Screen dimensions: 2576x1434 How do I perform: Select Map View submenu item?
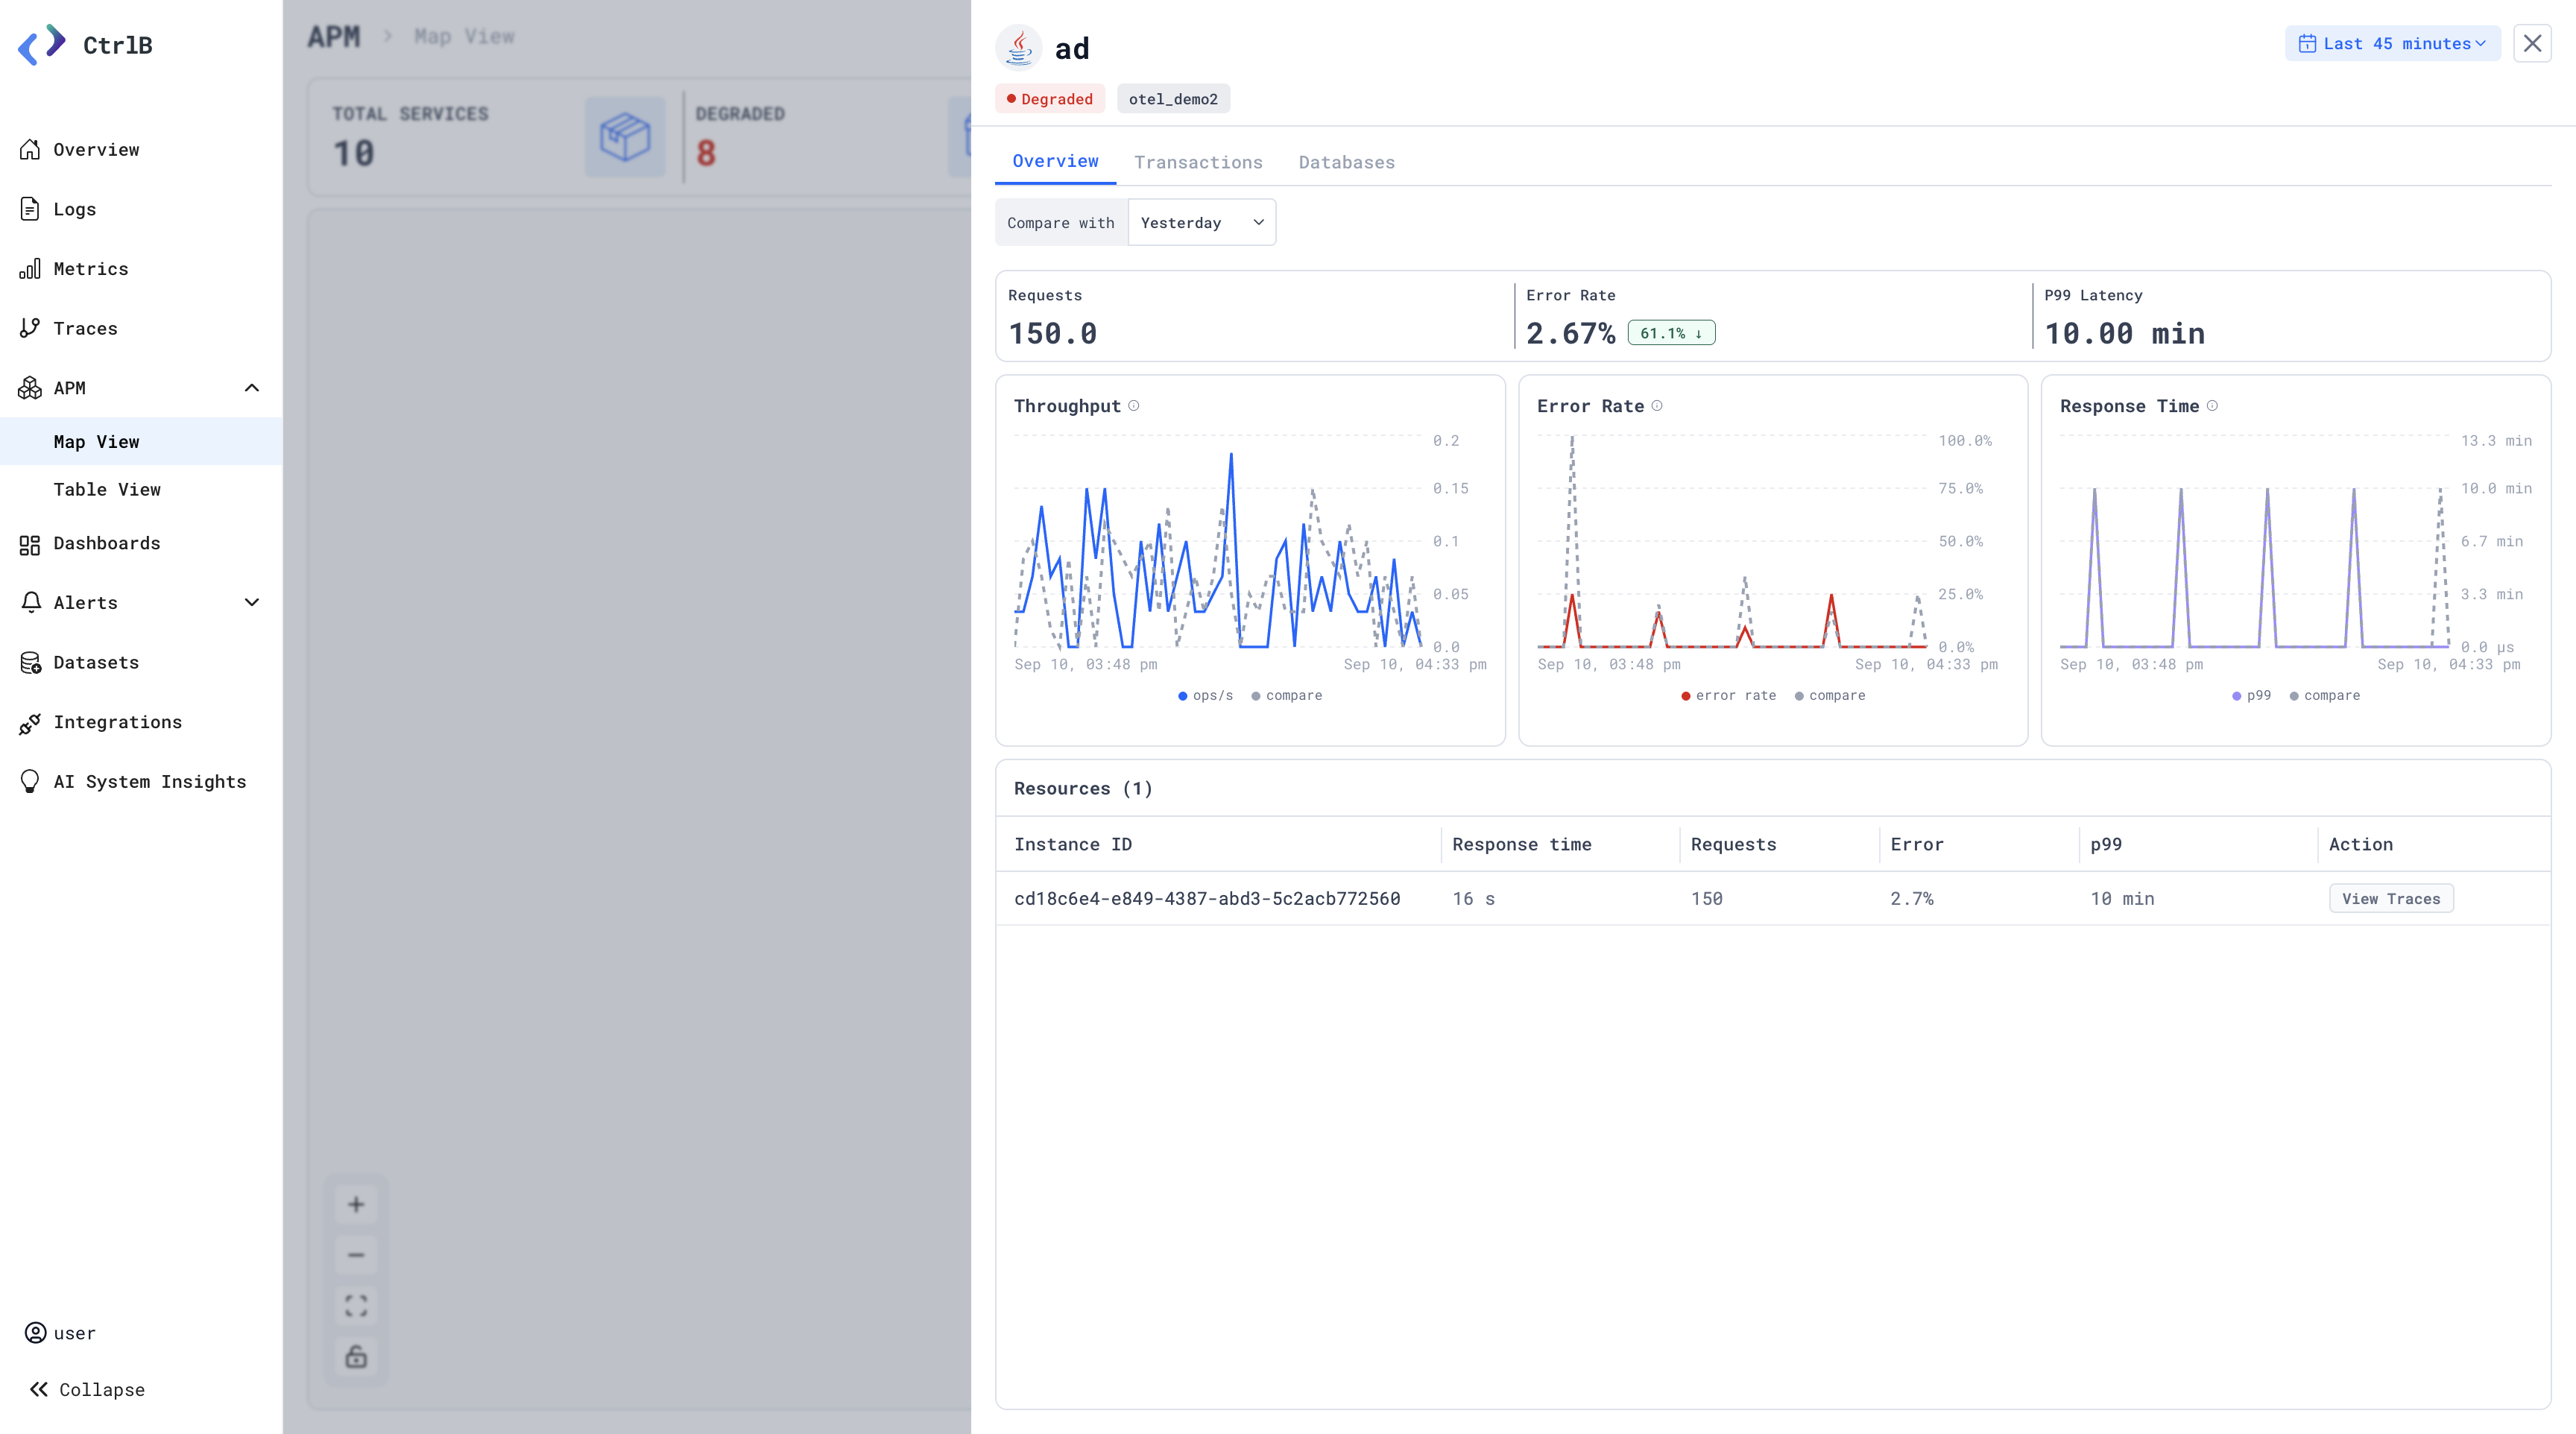click(x=141, y=441)
